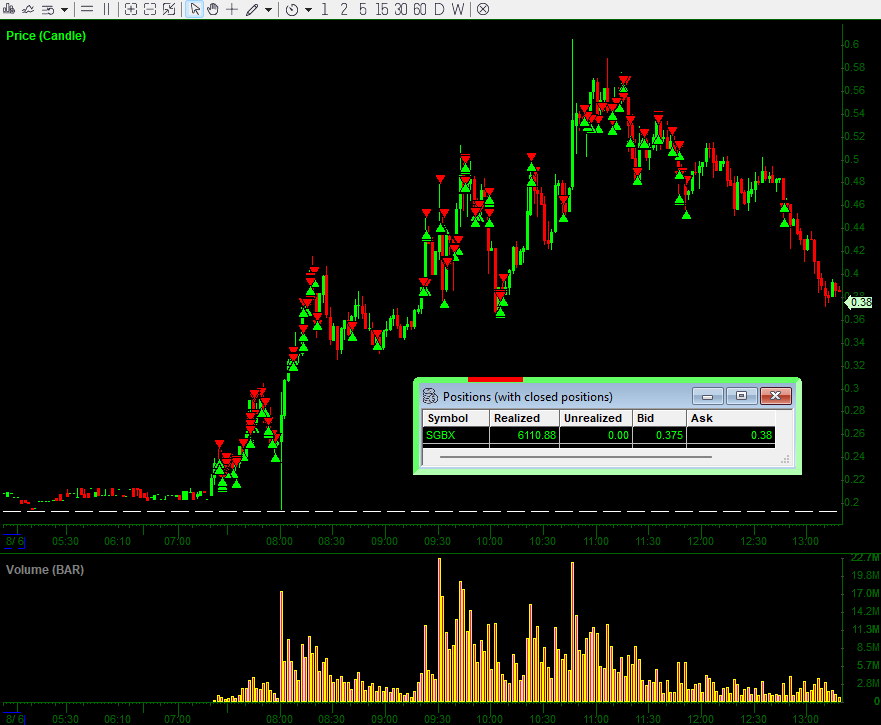Viewport: 881px width, 725px height.
Task: Select the pencil drawing tool
Action: (x=250, y=9)
